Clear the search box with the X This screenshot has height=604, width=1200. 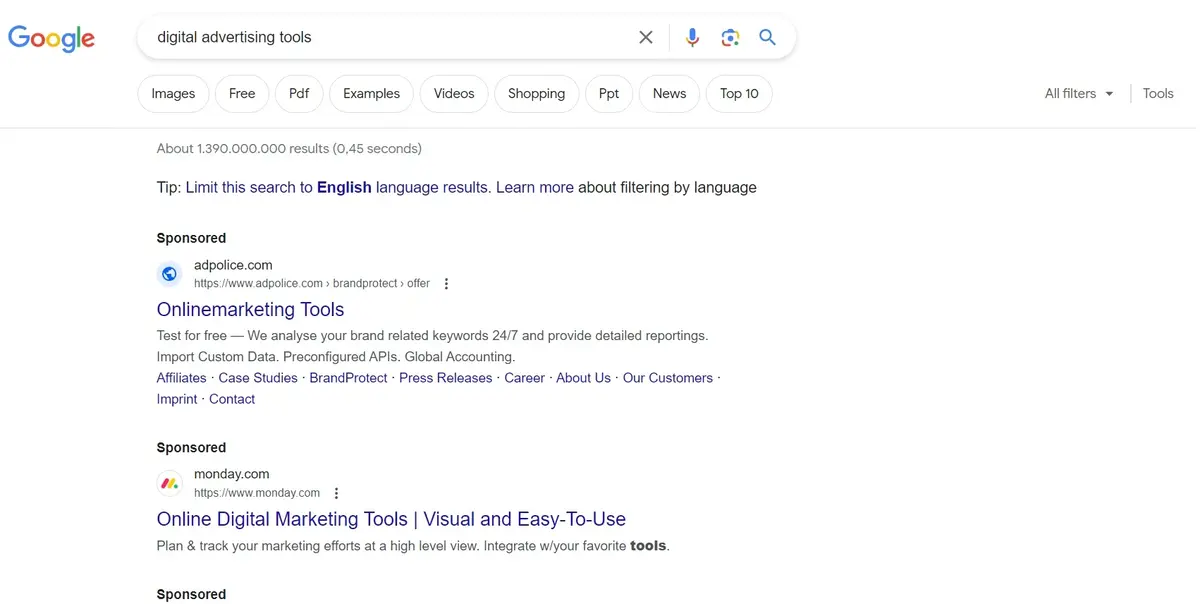point(645,37)
